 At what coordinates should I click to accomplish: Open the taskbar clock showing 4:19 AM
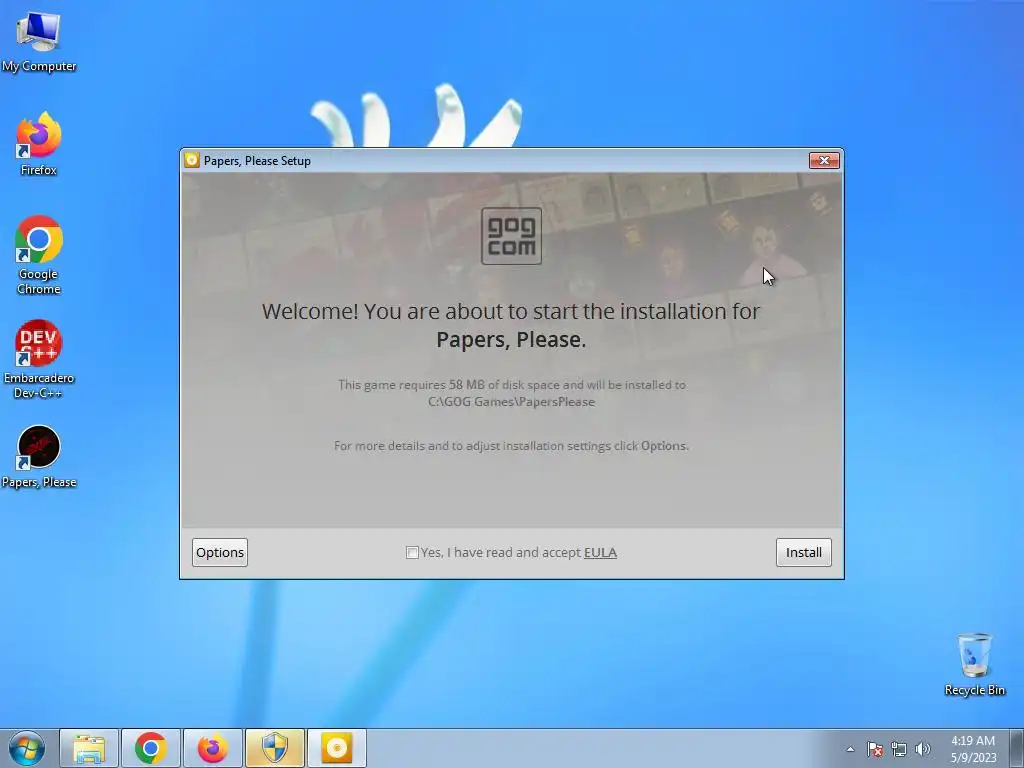(973, 749)
